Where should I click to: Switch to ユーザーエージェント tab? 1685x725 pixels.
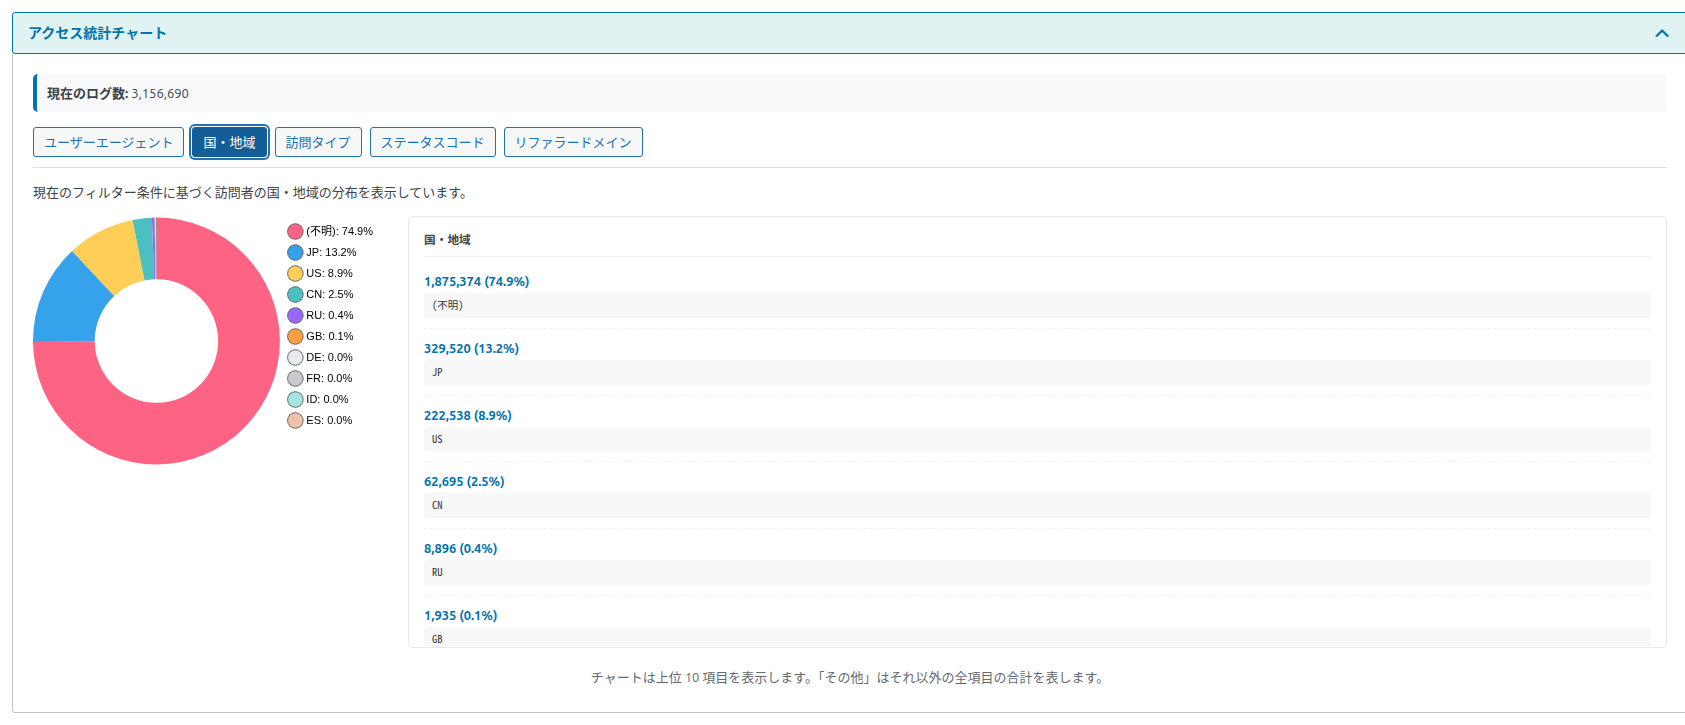108,142
